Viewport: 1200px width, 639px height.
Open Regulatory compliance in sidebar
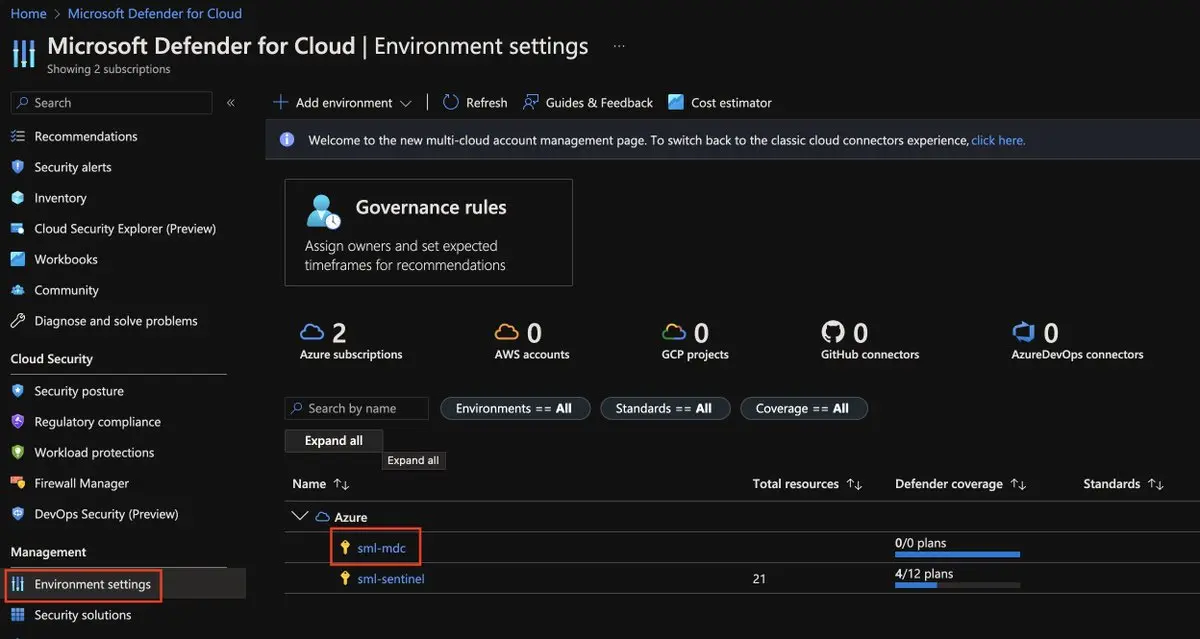[x=97, y=422]
